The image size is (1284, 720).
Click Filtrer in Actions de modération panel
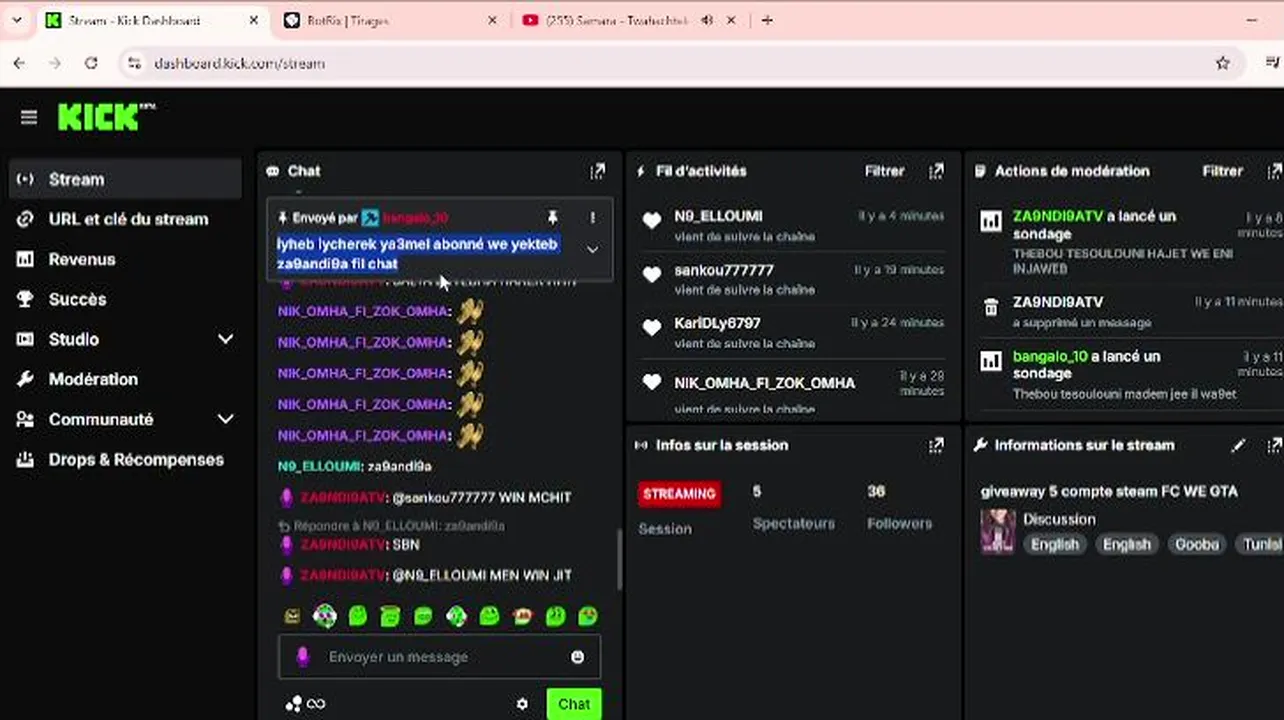coord(1222,171)
